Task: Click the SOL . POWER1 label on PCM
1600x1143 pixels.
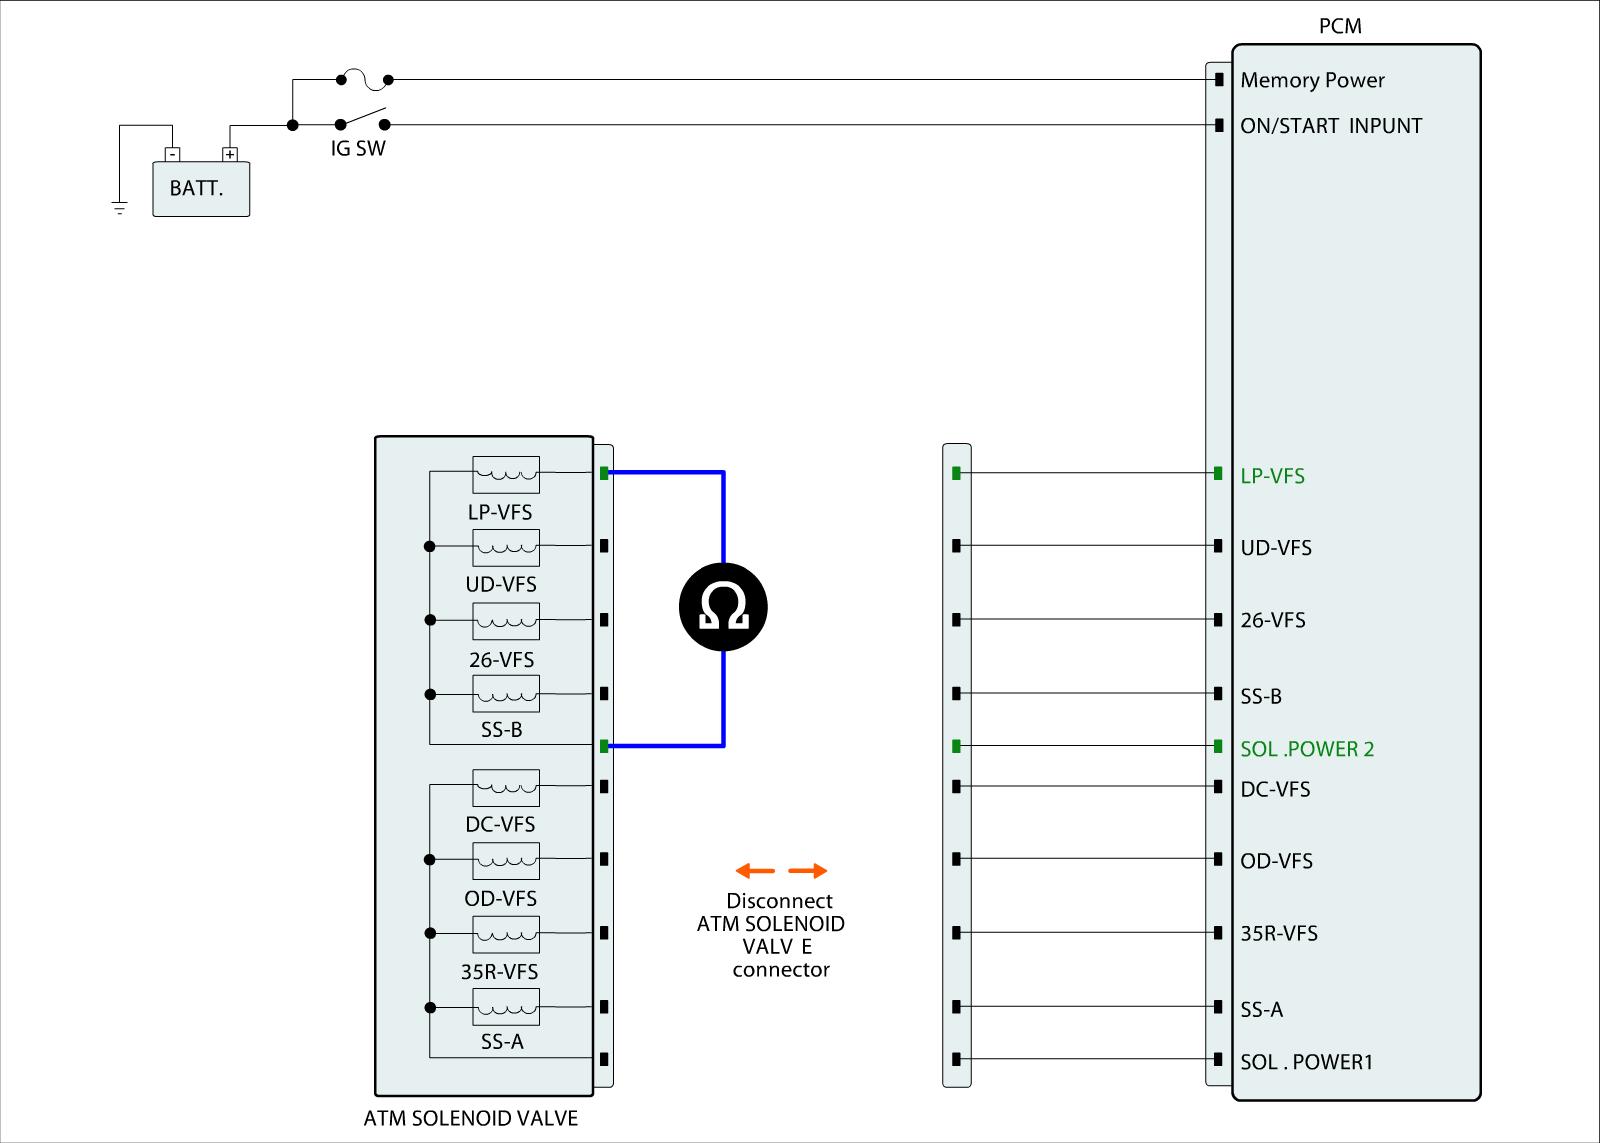Action: 1306,1062
